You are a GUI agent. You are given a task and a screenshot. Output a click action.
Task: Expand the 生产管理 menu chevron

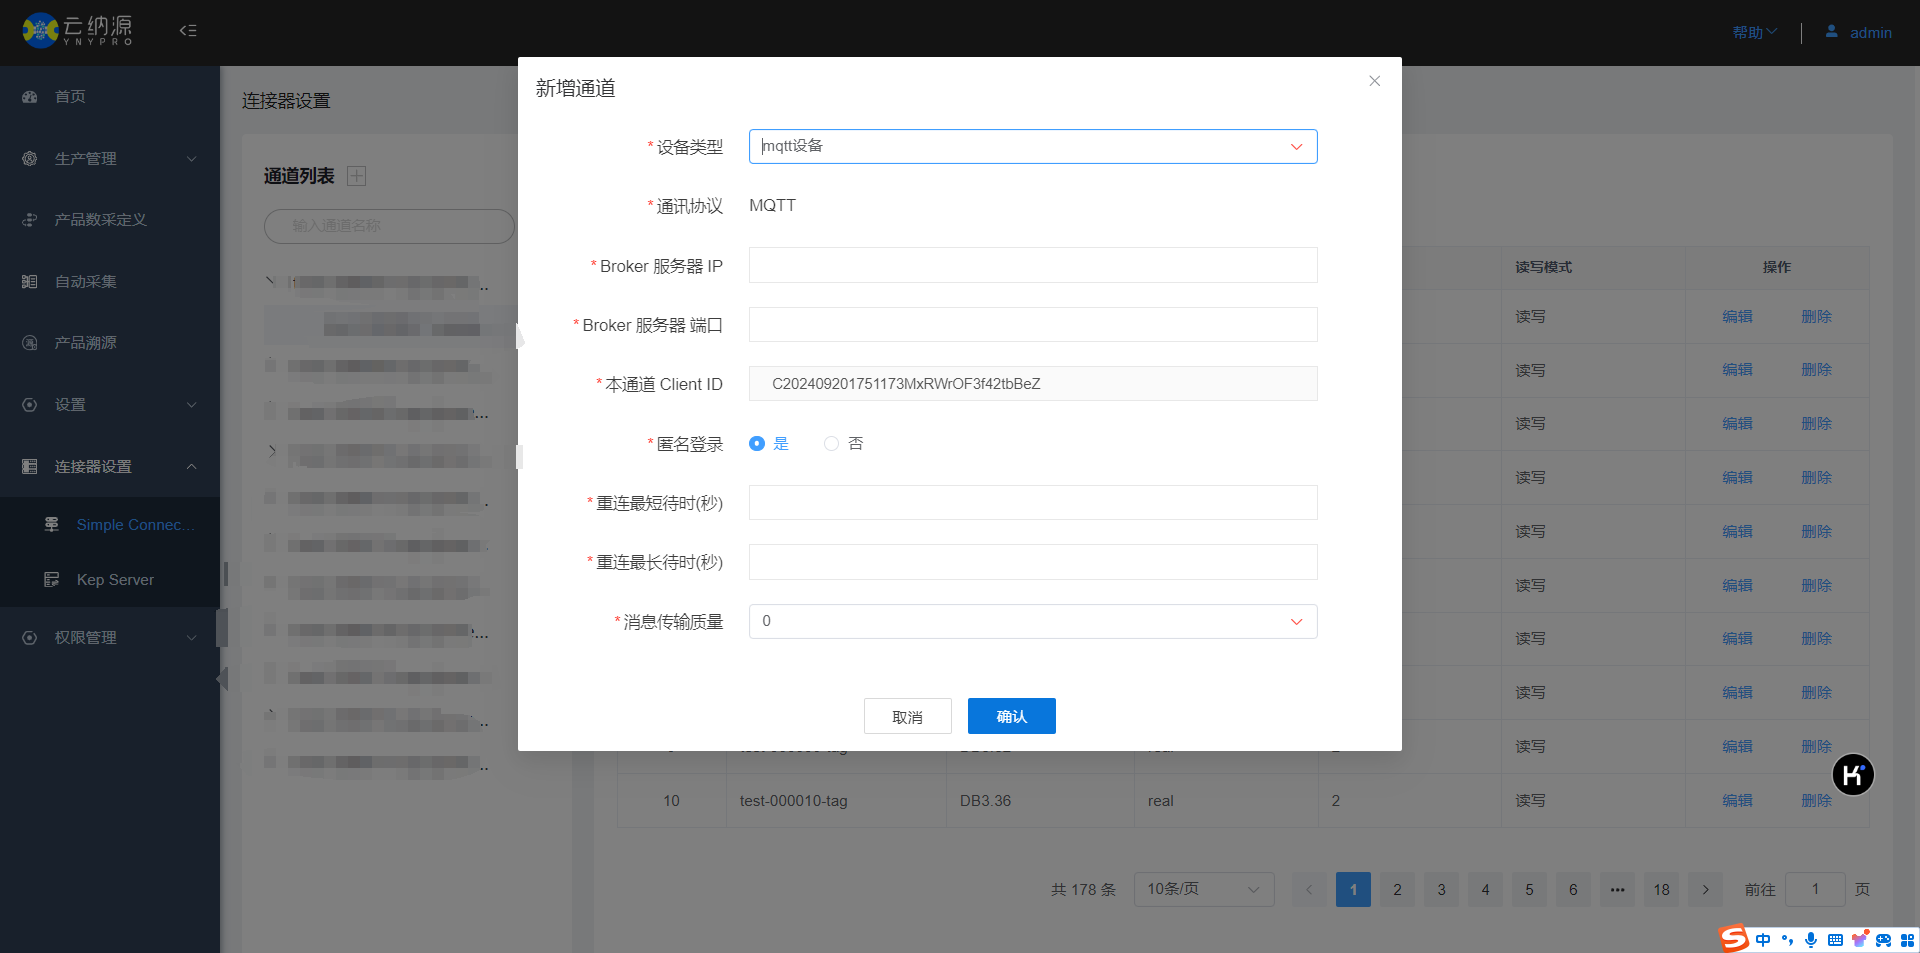191,159
